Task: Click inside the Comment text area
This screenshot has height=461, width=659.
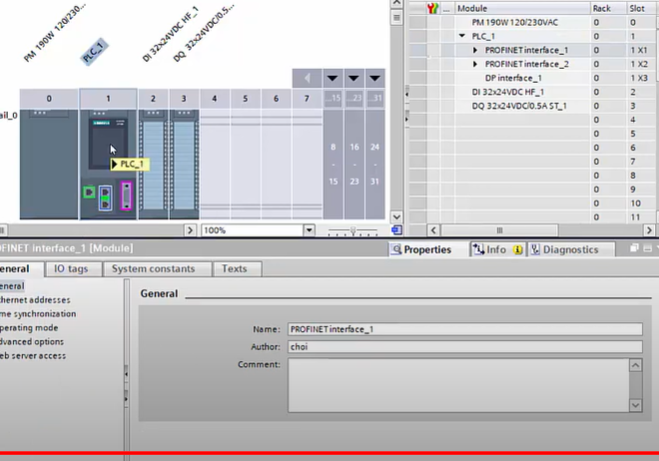Action: 459,385
